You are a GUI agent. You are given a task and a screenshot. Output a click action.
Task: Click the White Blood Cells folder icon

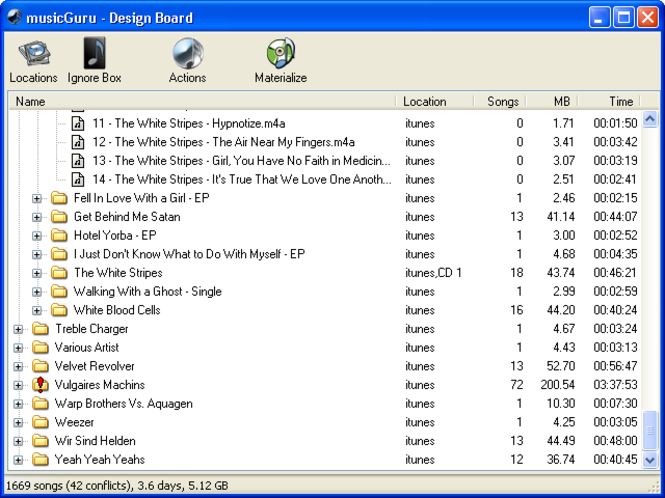coord(59,310)
